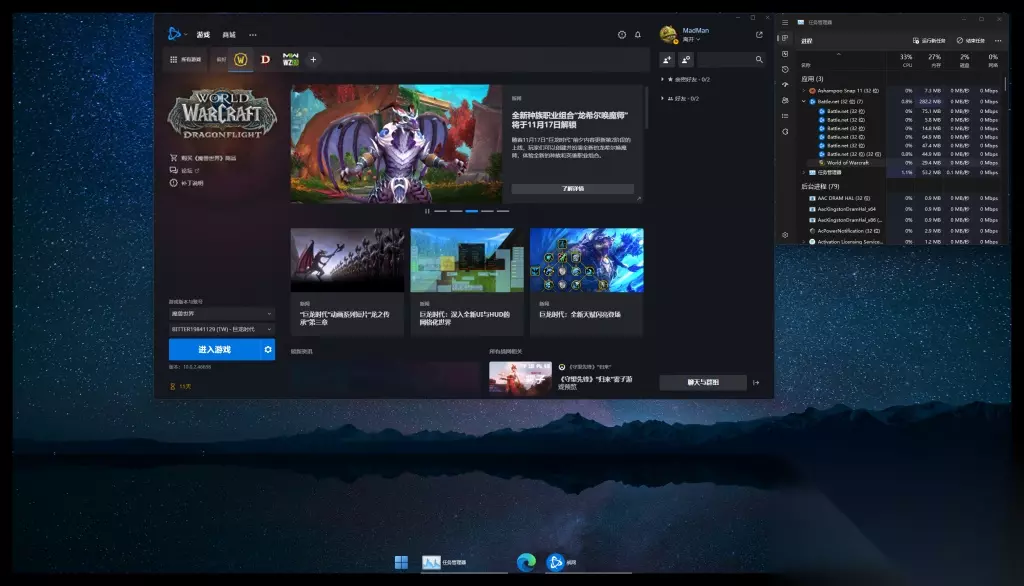
Task: Collapse the Battle.net process group in Task Manager
Action: (803, 101)
